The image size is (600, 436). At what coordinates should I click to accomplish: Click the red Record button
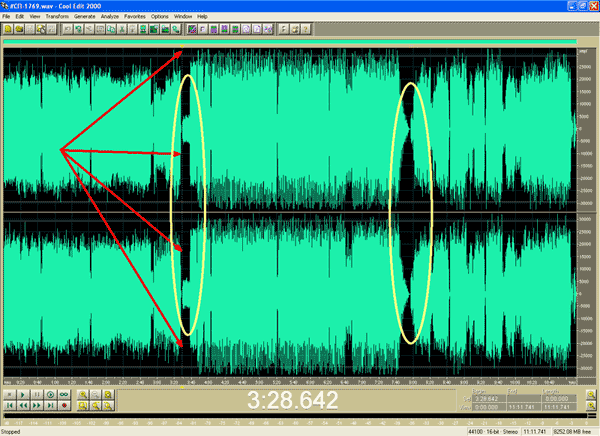pyautogui.click(x=64, y=407)
